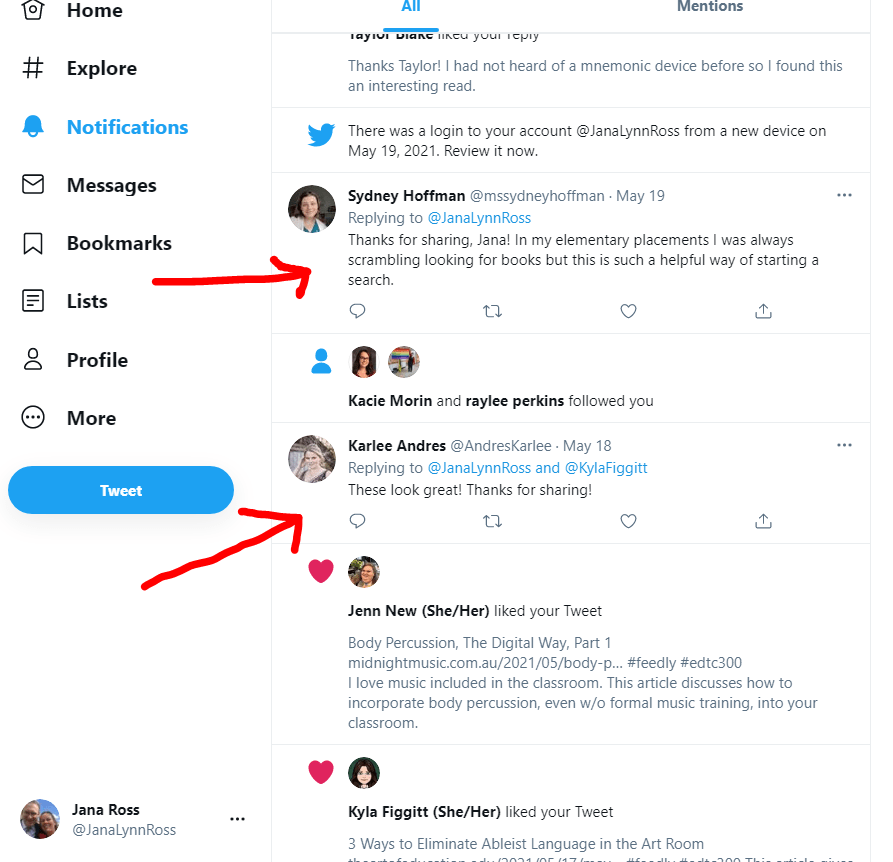Viewport: 893px width, 862px height.
Task: Reply to Karlee Andres' tweet
Action: pos(357,521)
